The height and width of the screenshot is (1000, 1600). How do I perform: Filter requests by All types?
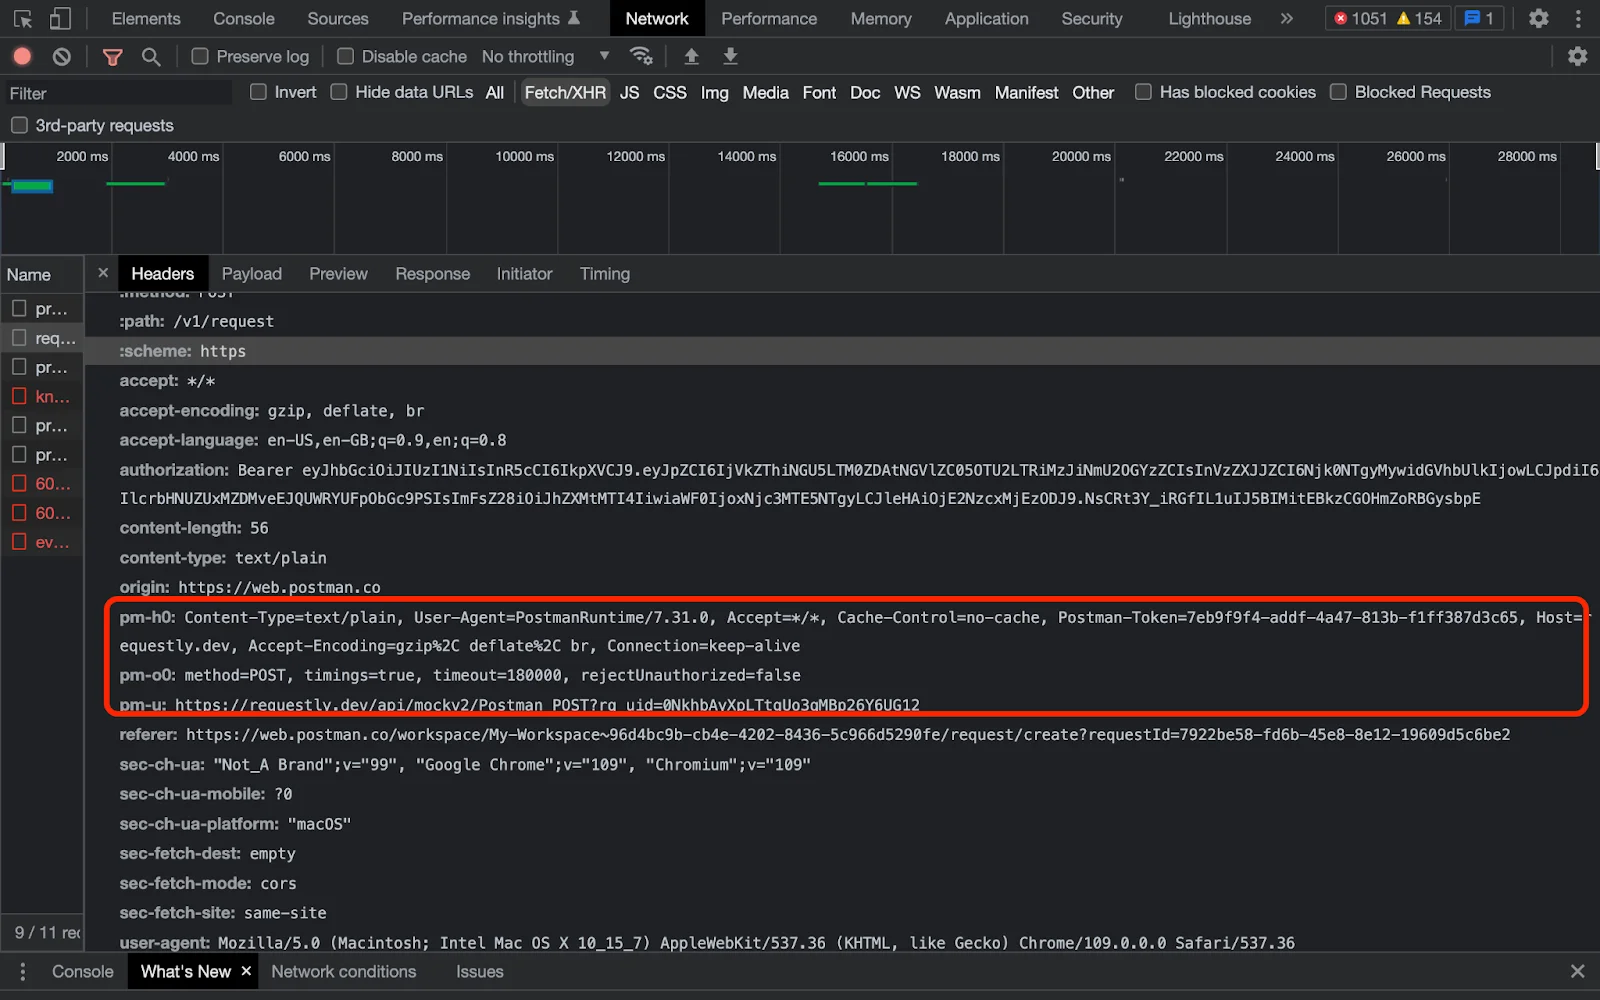495,93
